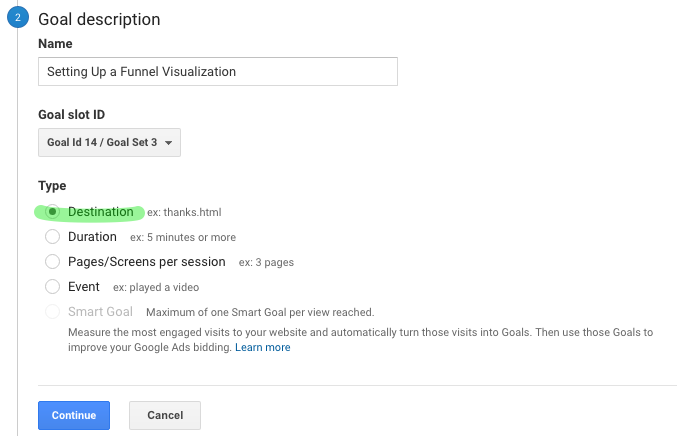Choose the Duration radio option
This screenshot has width=682, height=436.
pyautogui.click(x=52, y=237)
